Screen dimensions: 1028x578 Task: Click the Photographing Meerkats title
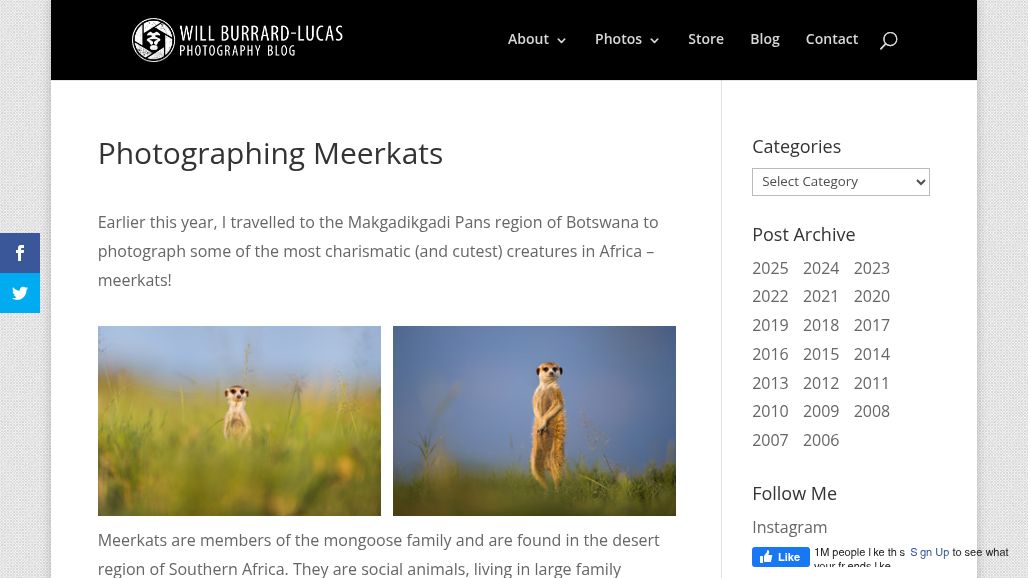coord(270,153)
